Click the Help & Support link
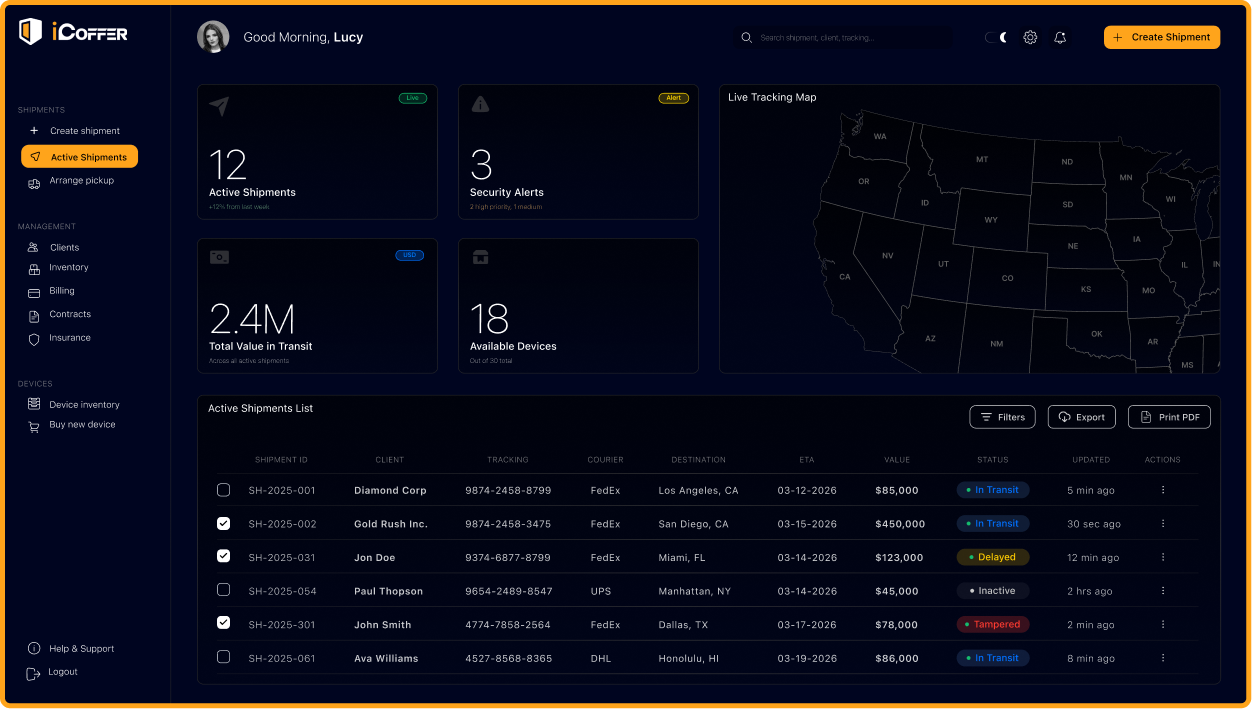 pyautogui.click(x=82, y=649)
